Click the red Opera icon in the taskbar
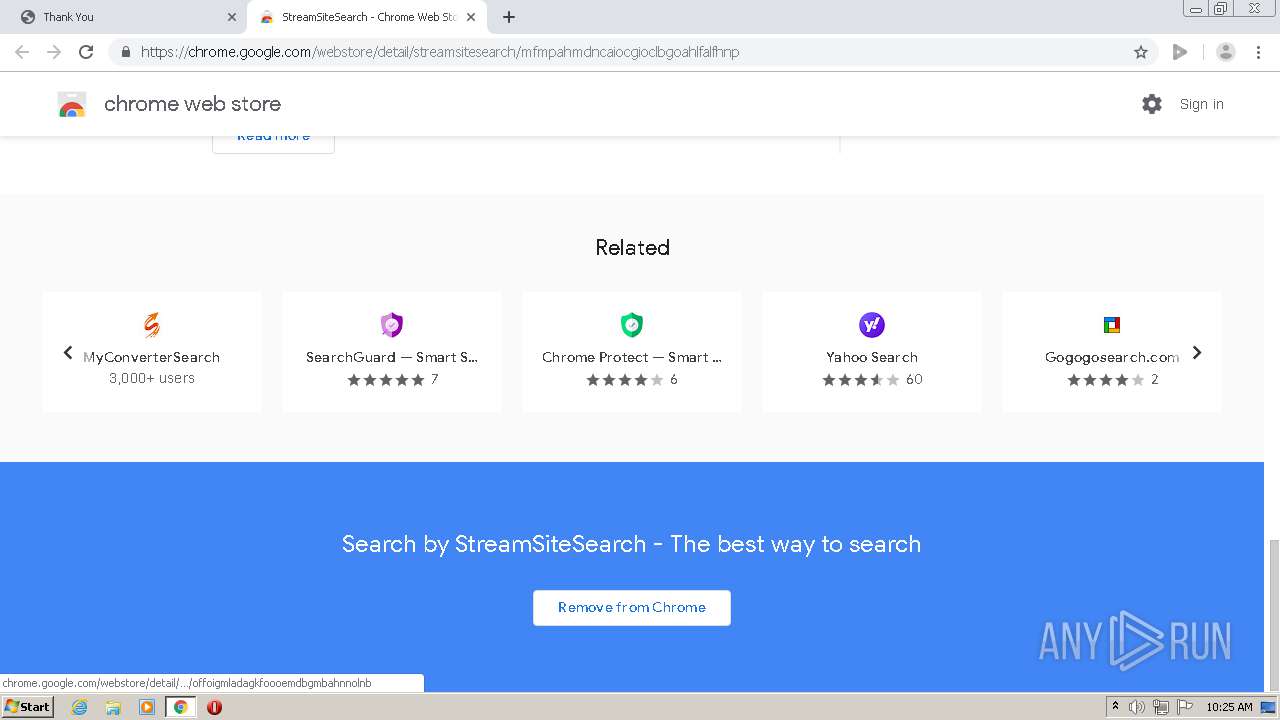 pos(214,707)
